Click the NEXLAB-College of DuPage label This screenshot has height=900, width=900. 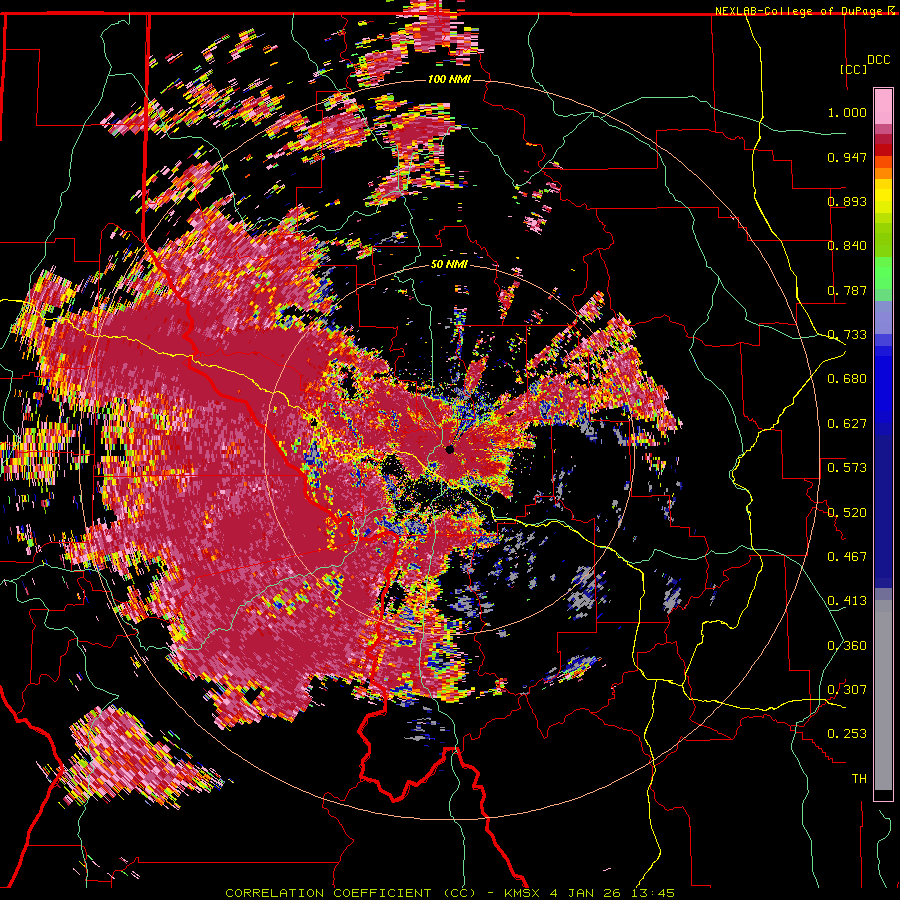[x=800, y=11]
